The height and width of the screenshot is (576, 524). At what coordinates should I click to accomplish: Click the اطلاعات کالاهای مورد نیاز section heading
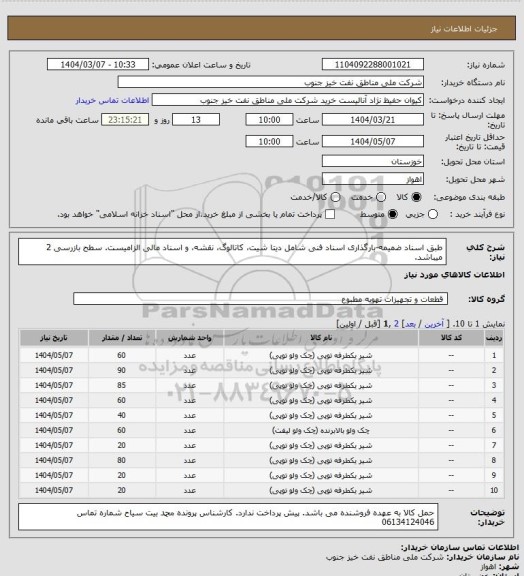[x=455, y=275]
